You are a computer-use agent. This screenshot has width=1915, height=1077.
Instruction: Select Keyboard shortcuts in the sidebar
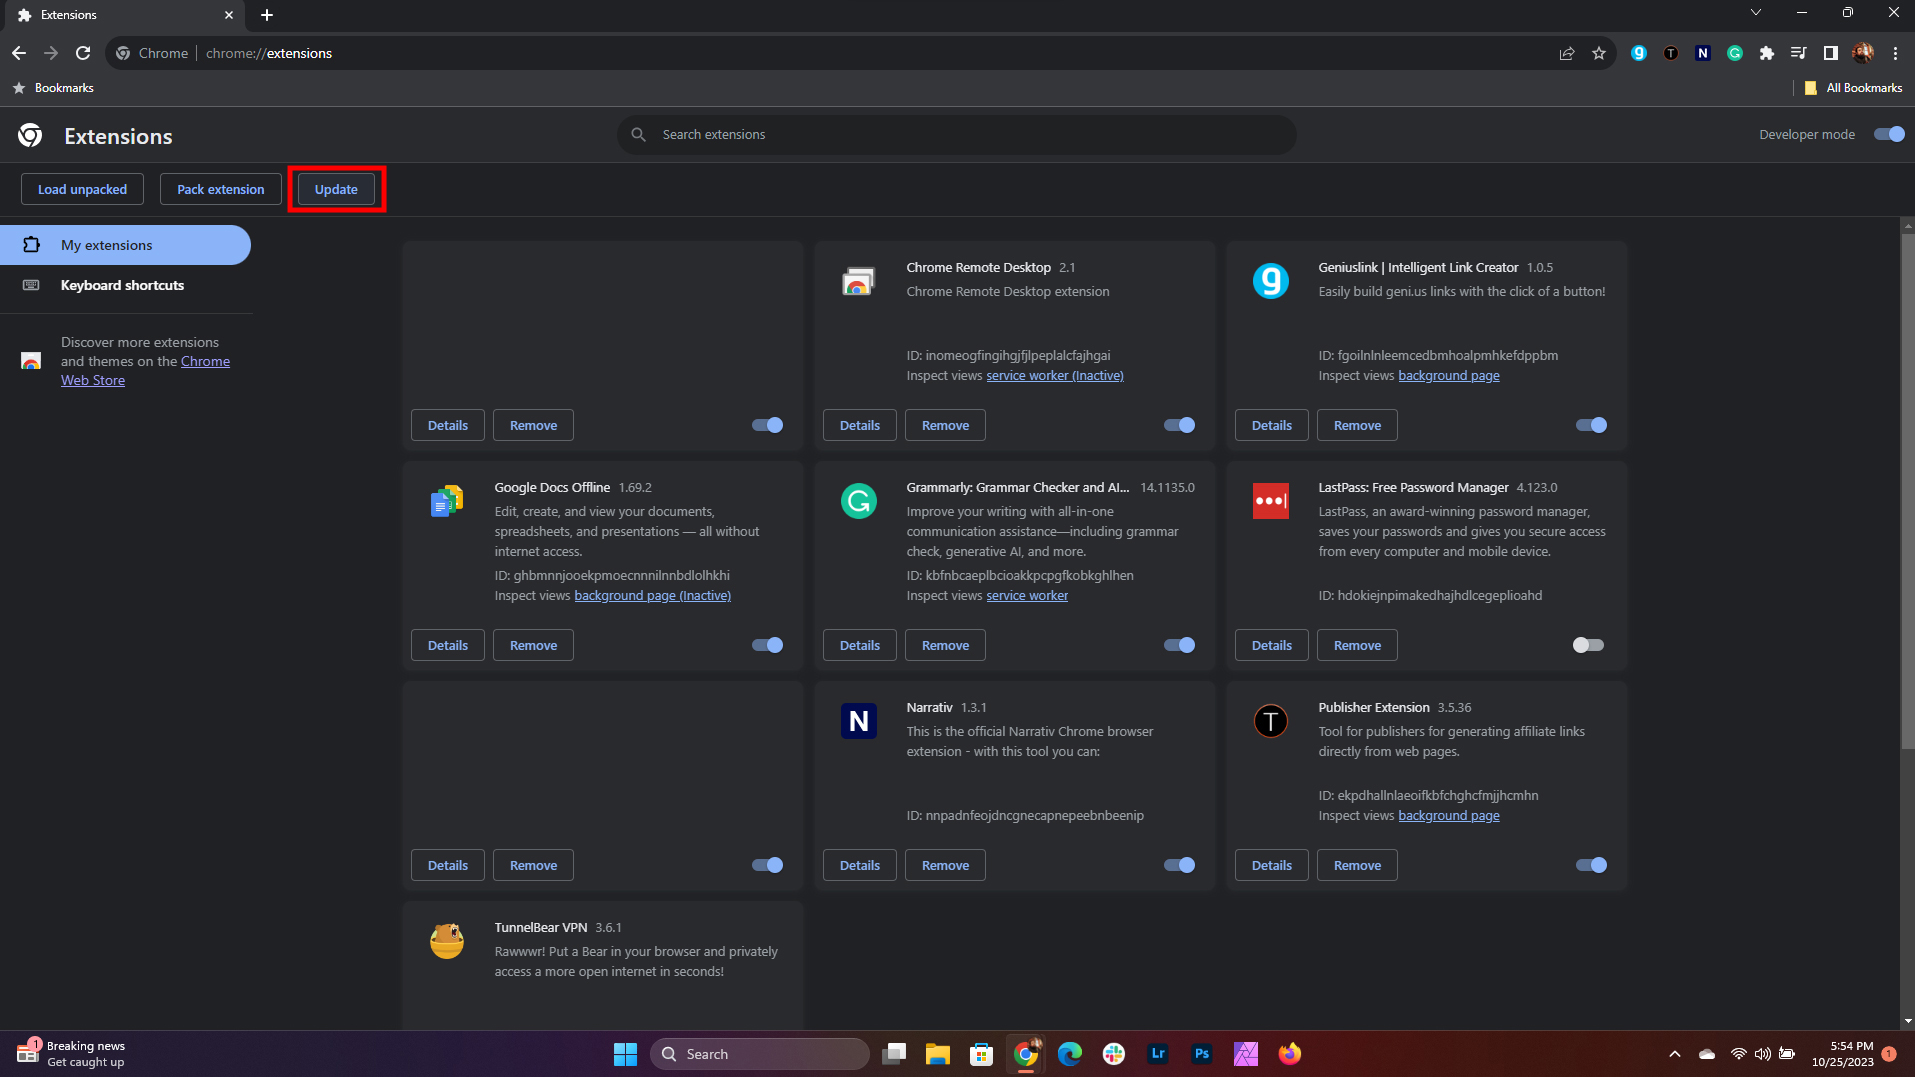click(122, 286)
